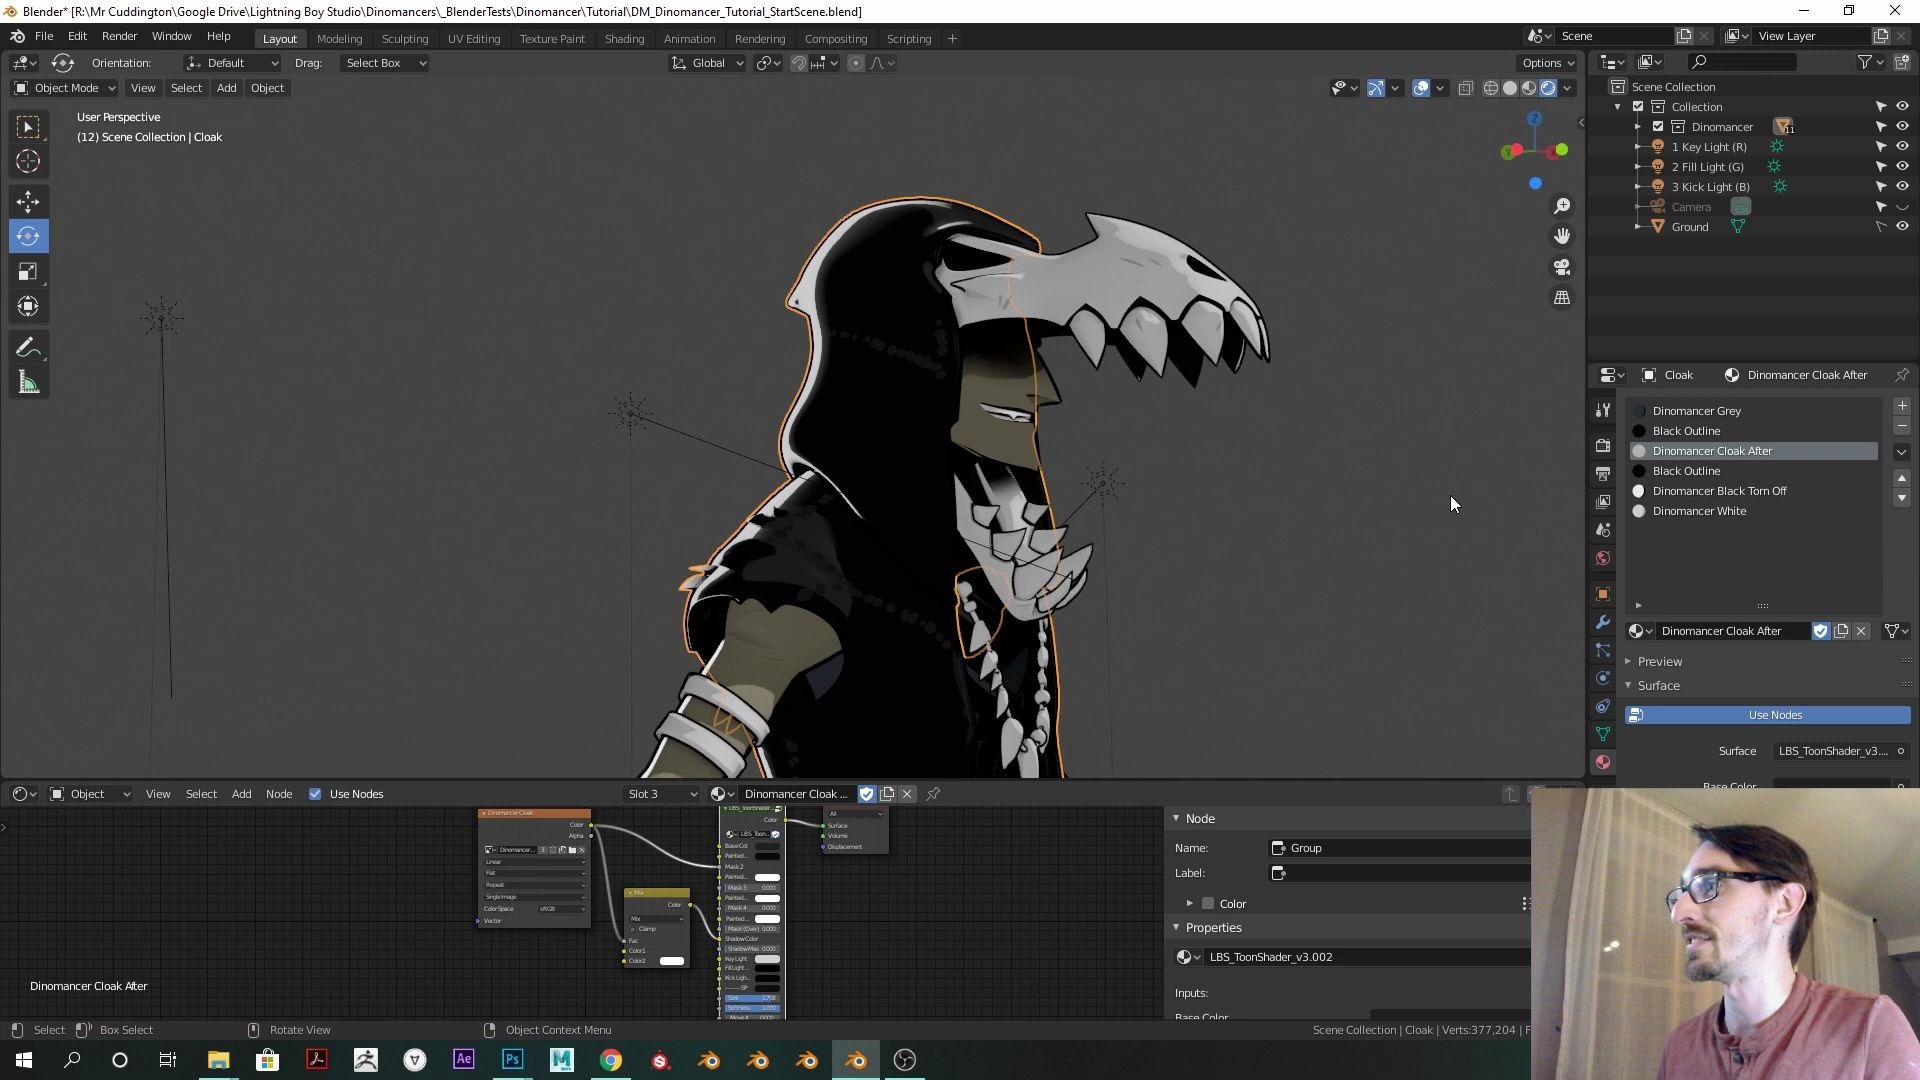The height and width of the screenshot is (1080, 1920).
Task: Open the Render Properties tab
Action: [x=1603, y=445]
